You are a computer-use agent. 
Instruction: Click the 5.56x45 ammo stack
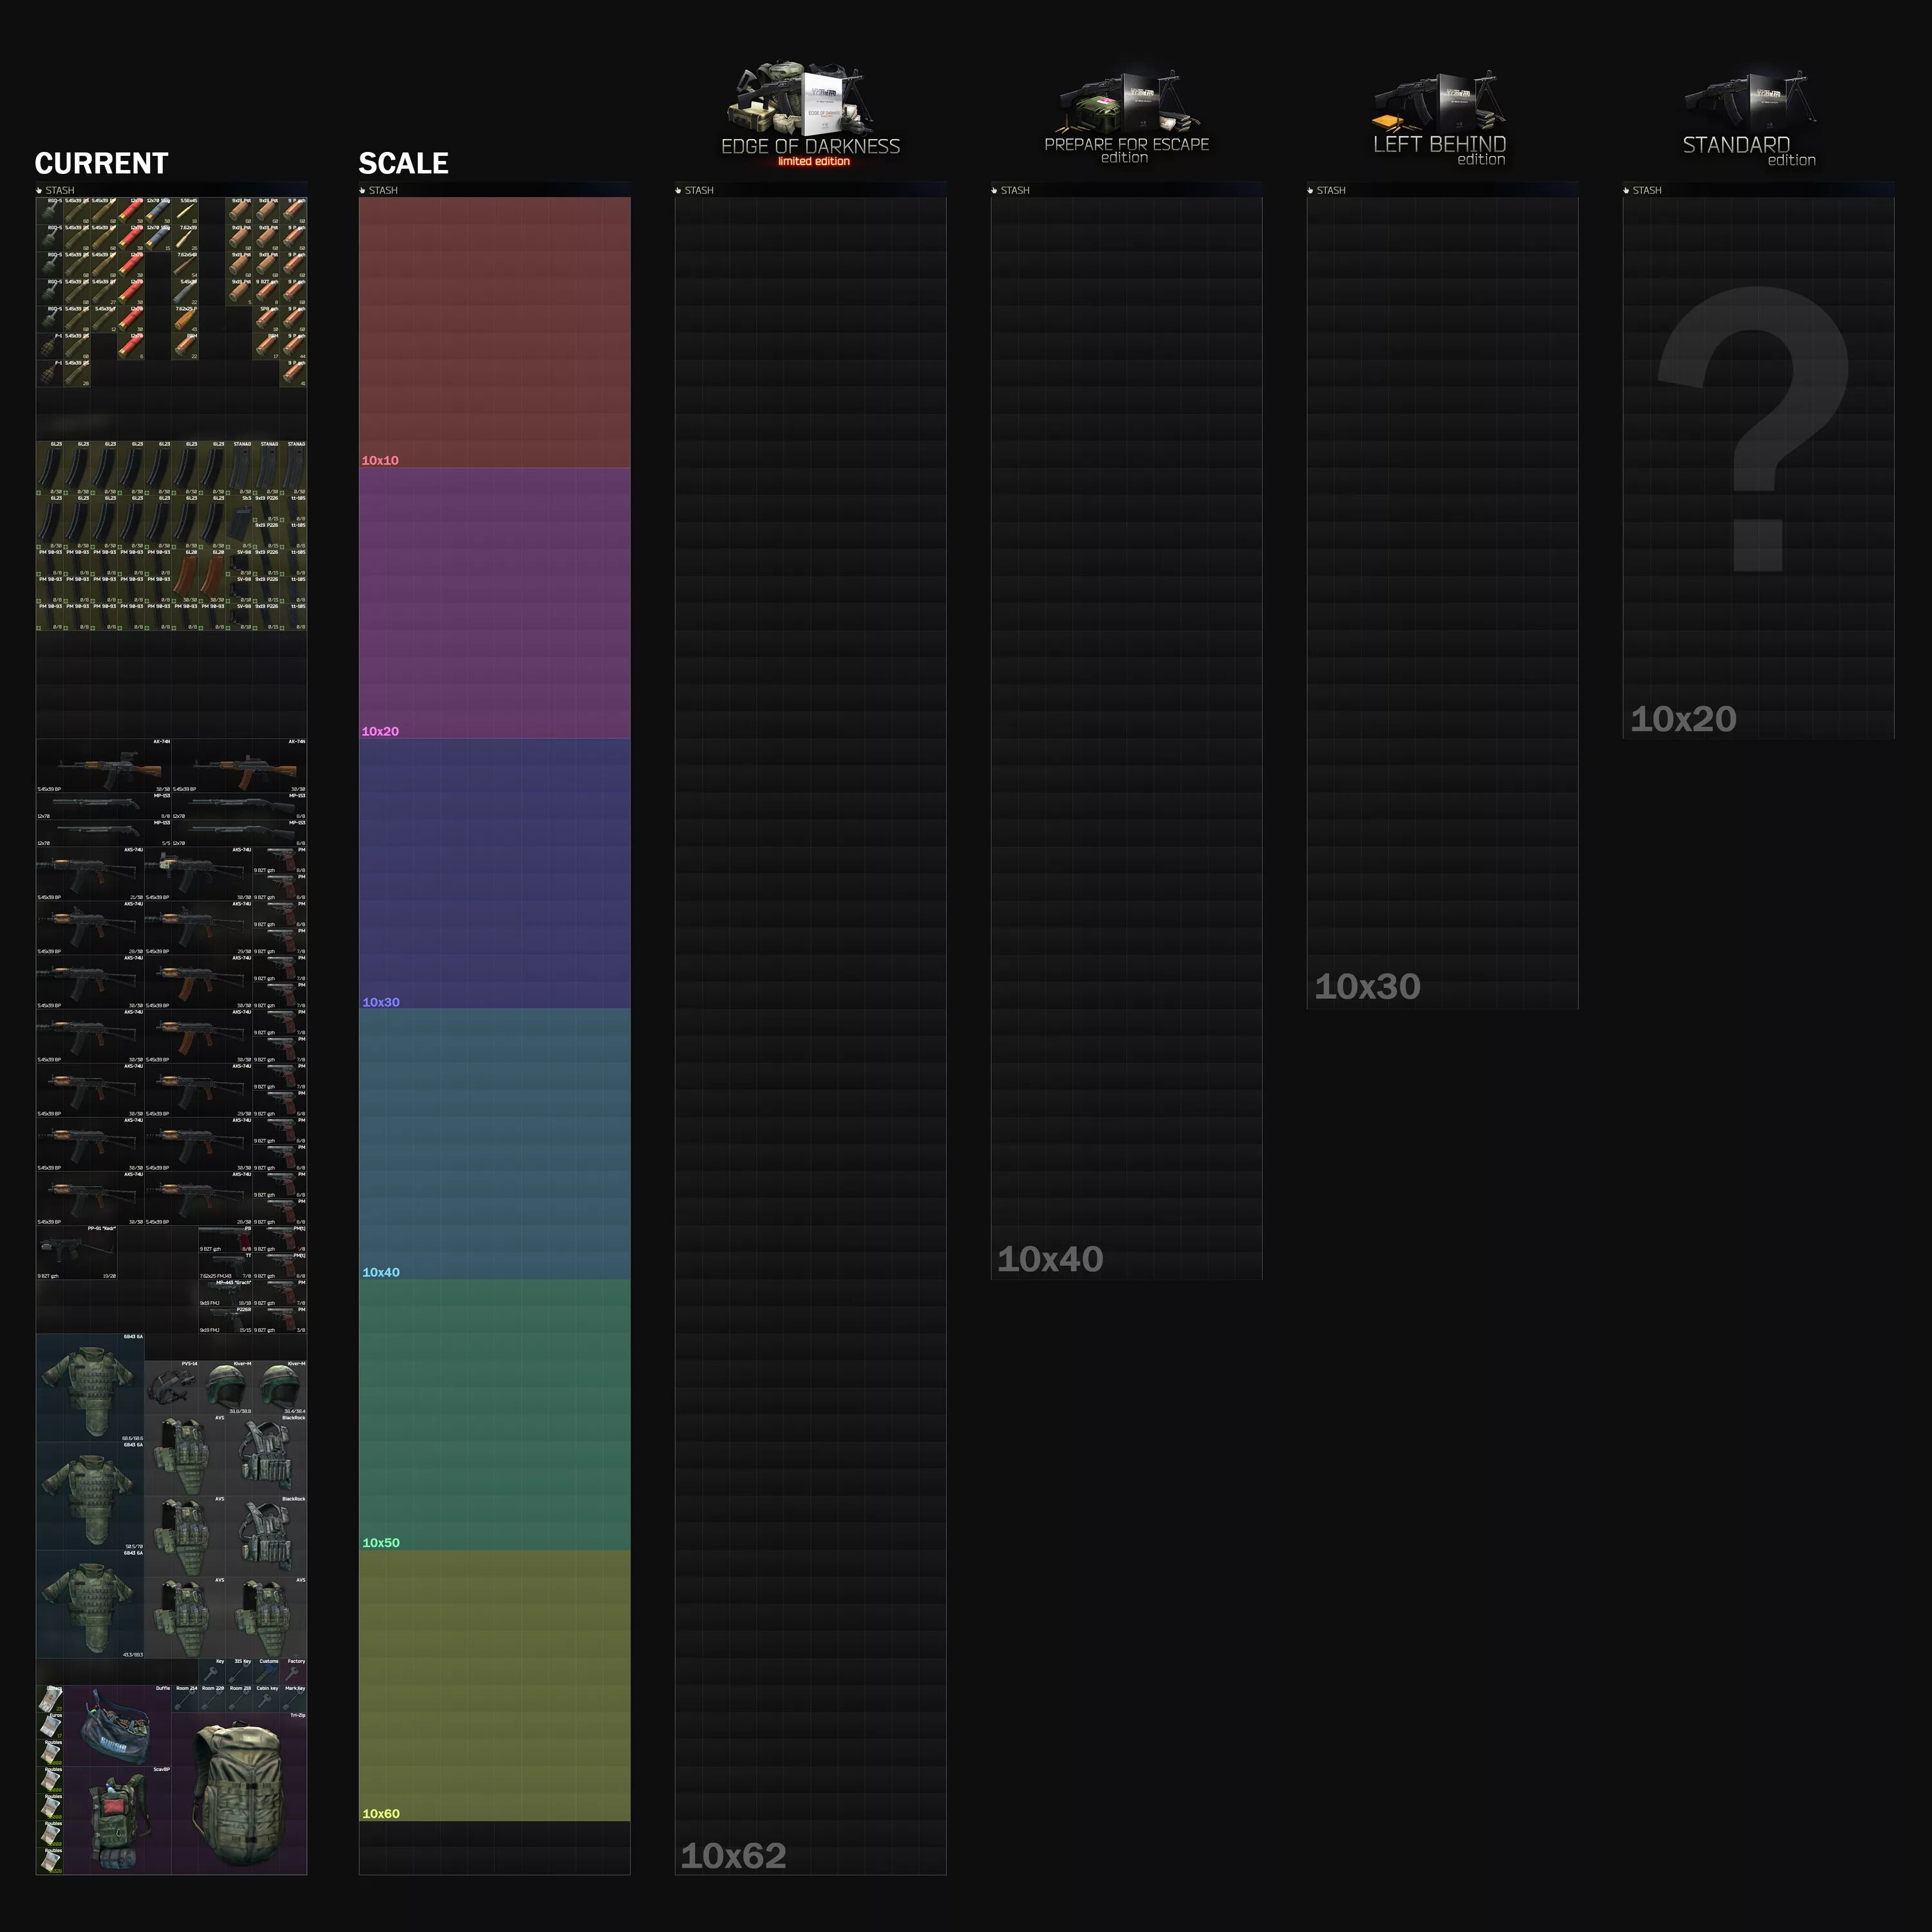point(186,210)
